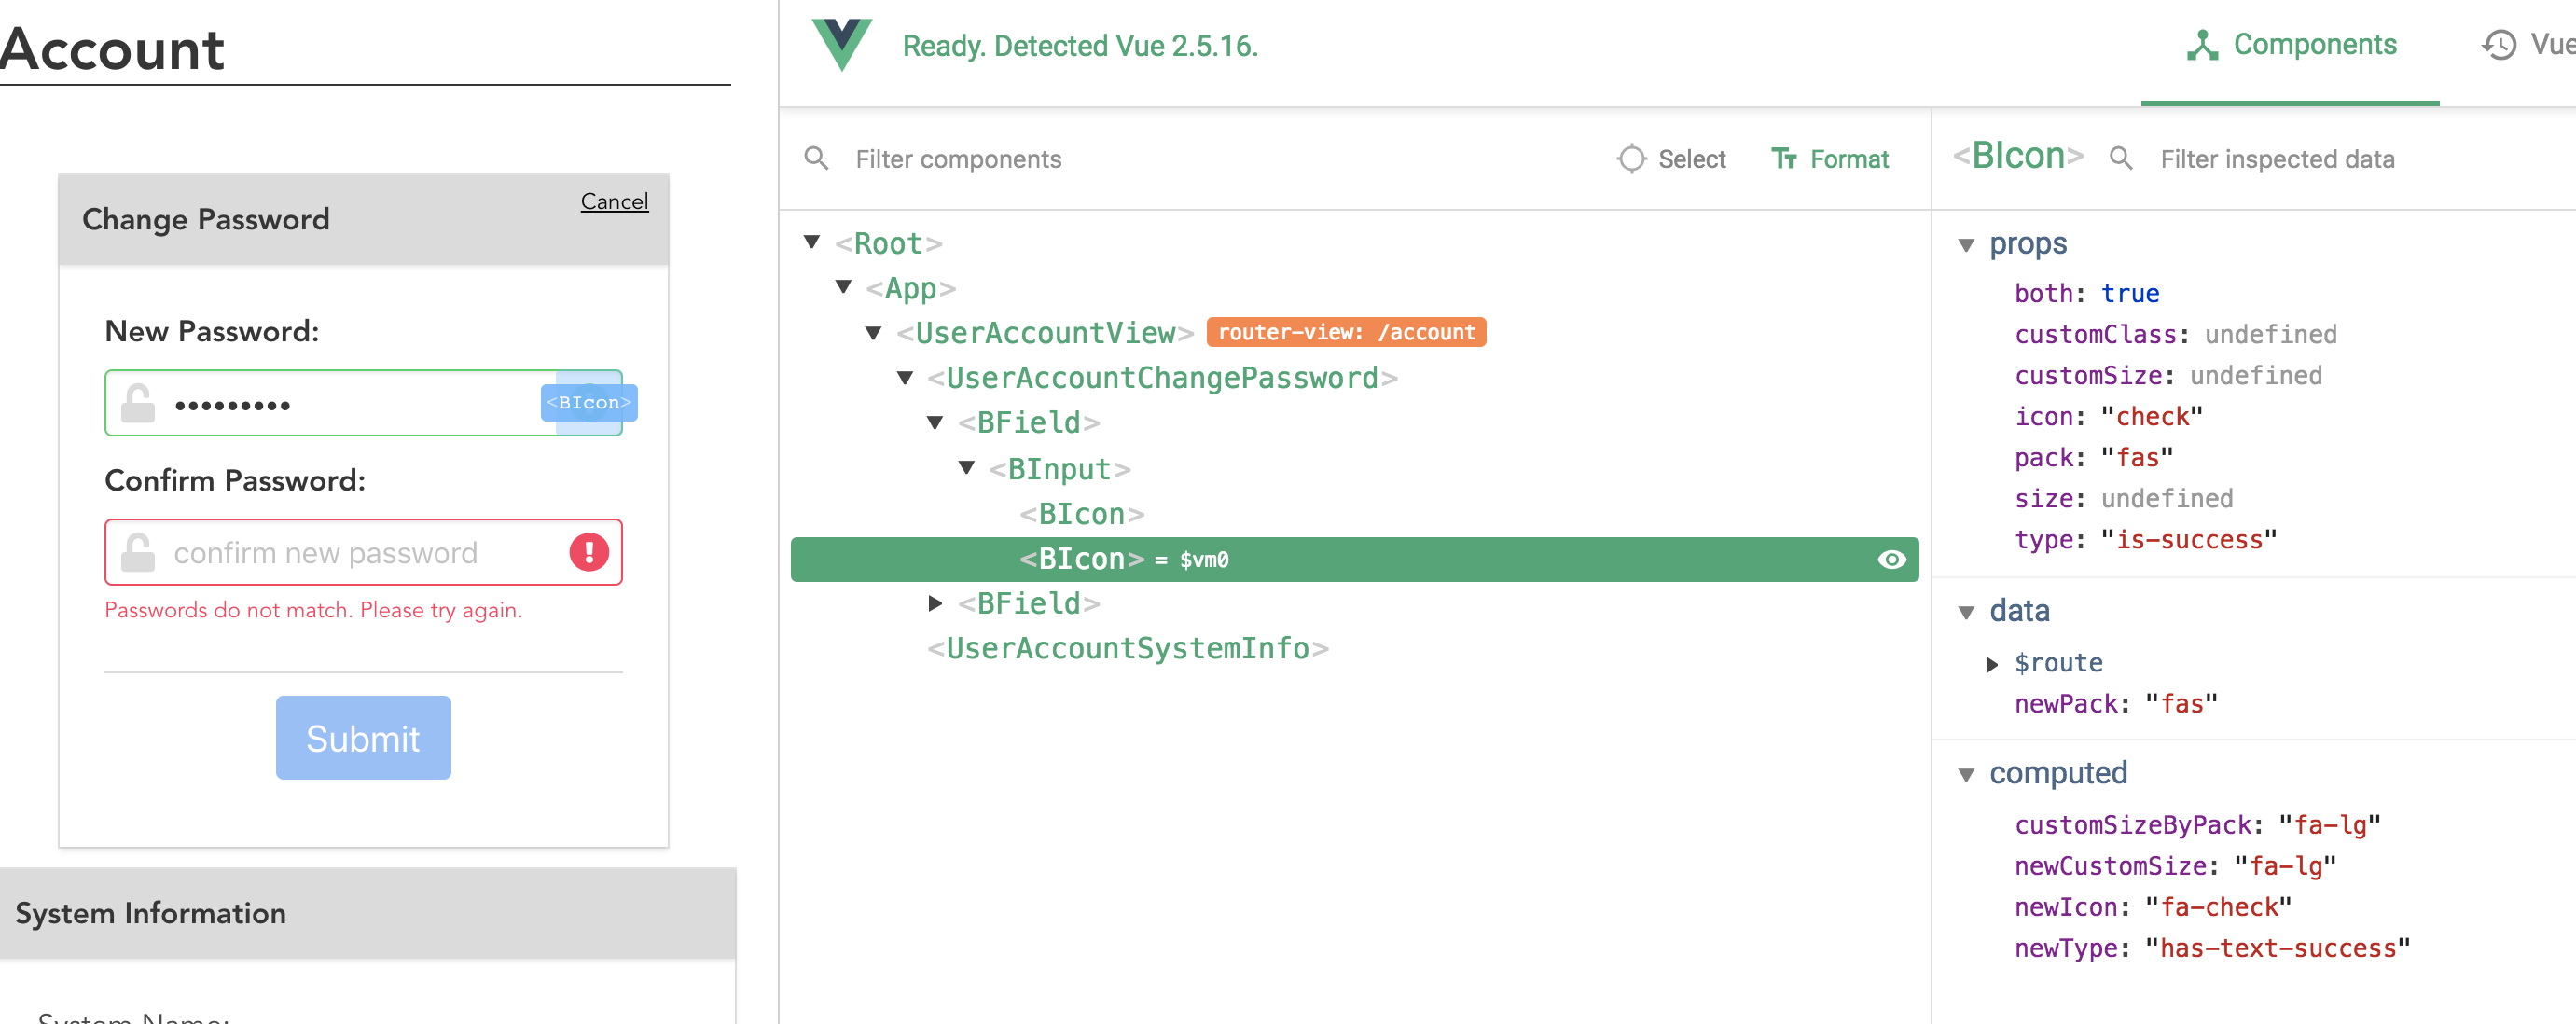Image resolution: width=2576 pixels, height=1024 pixels.
Task: Click the Select component button
Action: [1671, 159]
